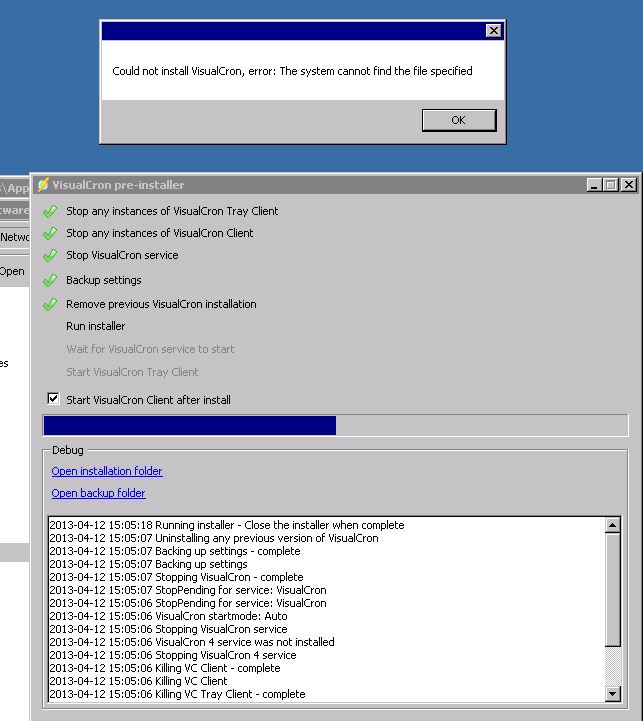This screenshot has width=643, height=721.
Task: Maximize the VisualCron pre-installer window
Action: (611, 185)
